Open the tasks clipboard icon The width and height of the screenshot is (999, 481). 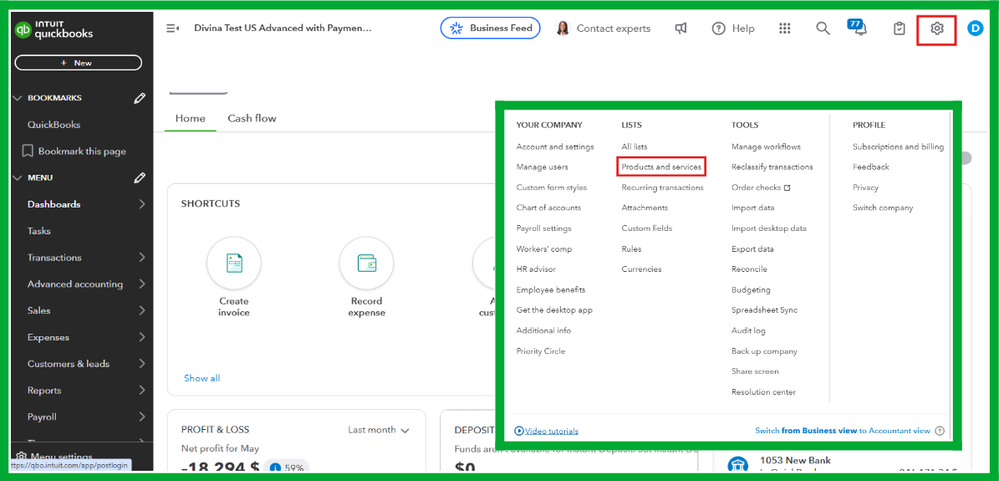(899, 29)
